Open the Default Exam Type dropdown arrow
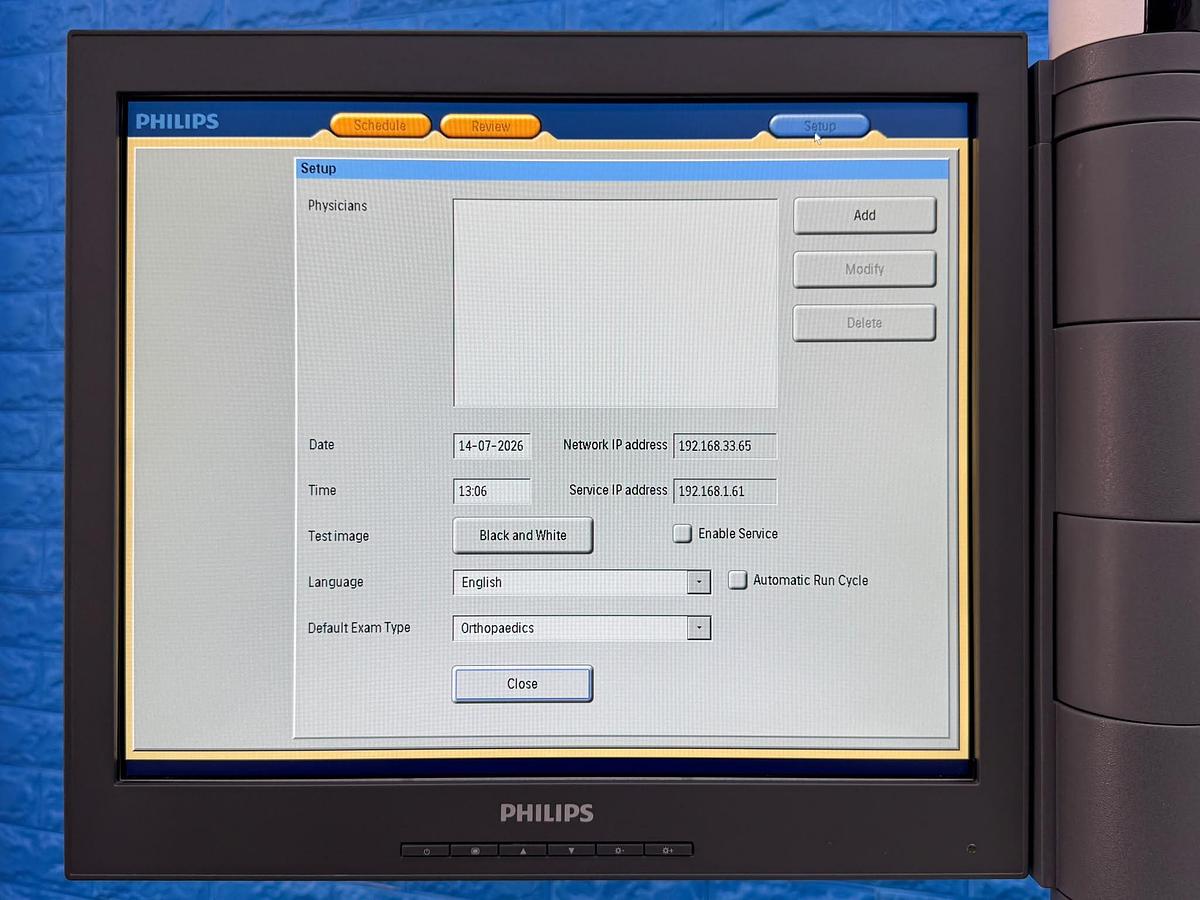The height and width of the screenshot is (900, 1200). (x=699, y=628)
